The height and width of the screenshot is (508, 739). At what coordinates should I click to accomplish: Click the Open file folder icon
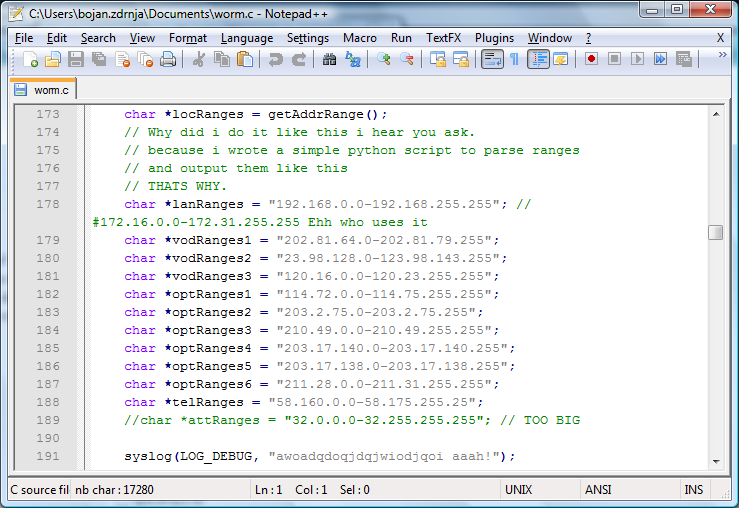53,60
